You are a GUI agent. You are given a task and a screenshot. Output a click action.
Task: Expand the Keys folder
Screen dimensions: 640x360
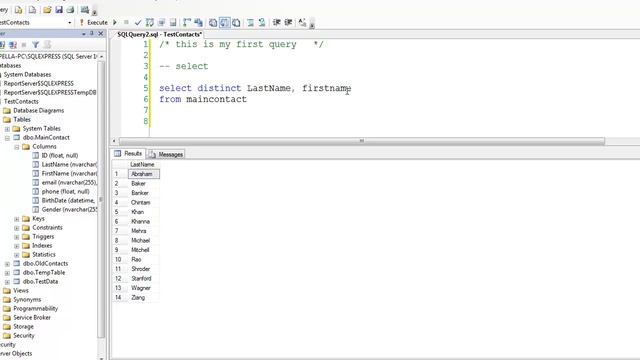coord(17,219)
